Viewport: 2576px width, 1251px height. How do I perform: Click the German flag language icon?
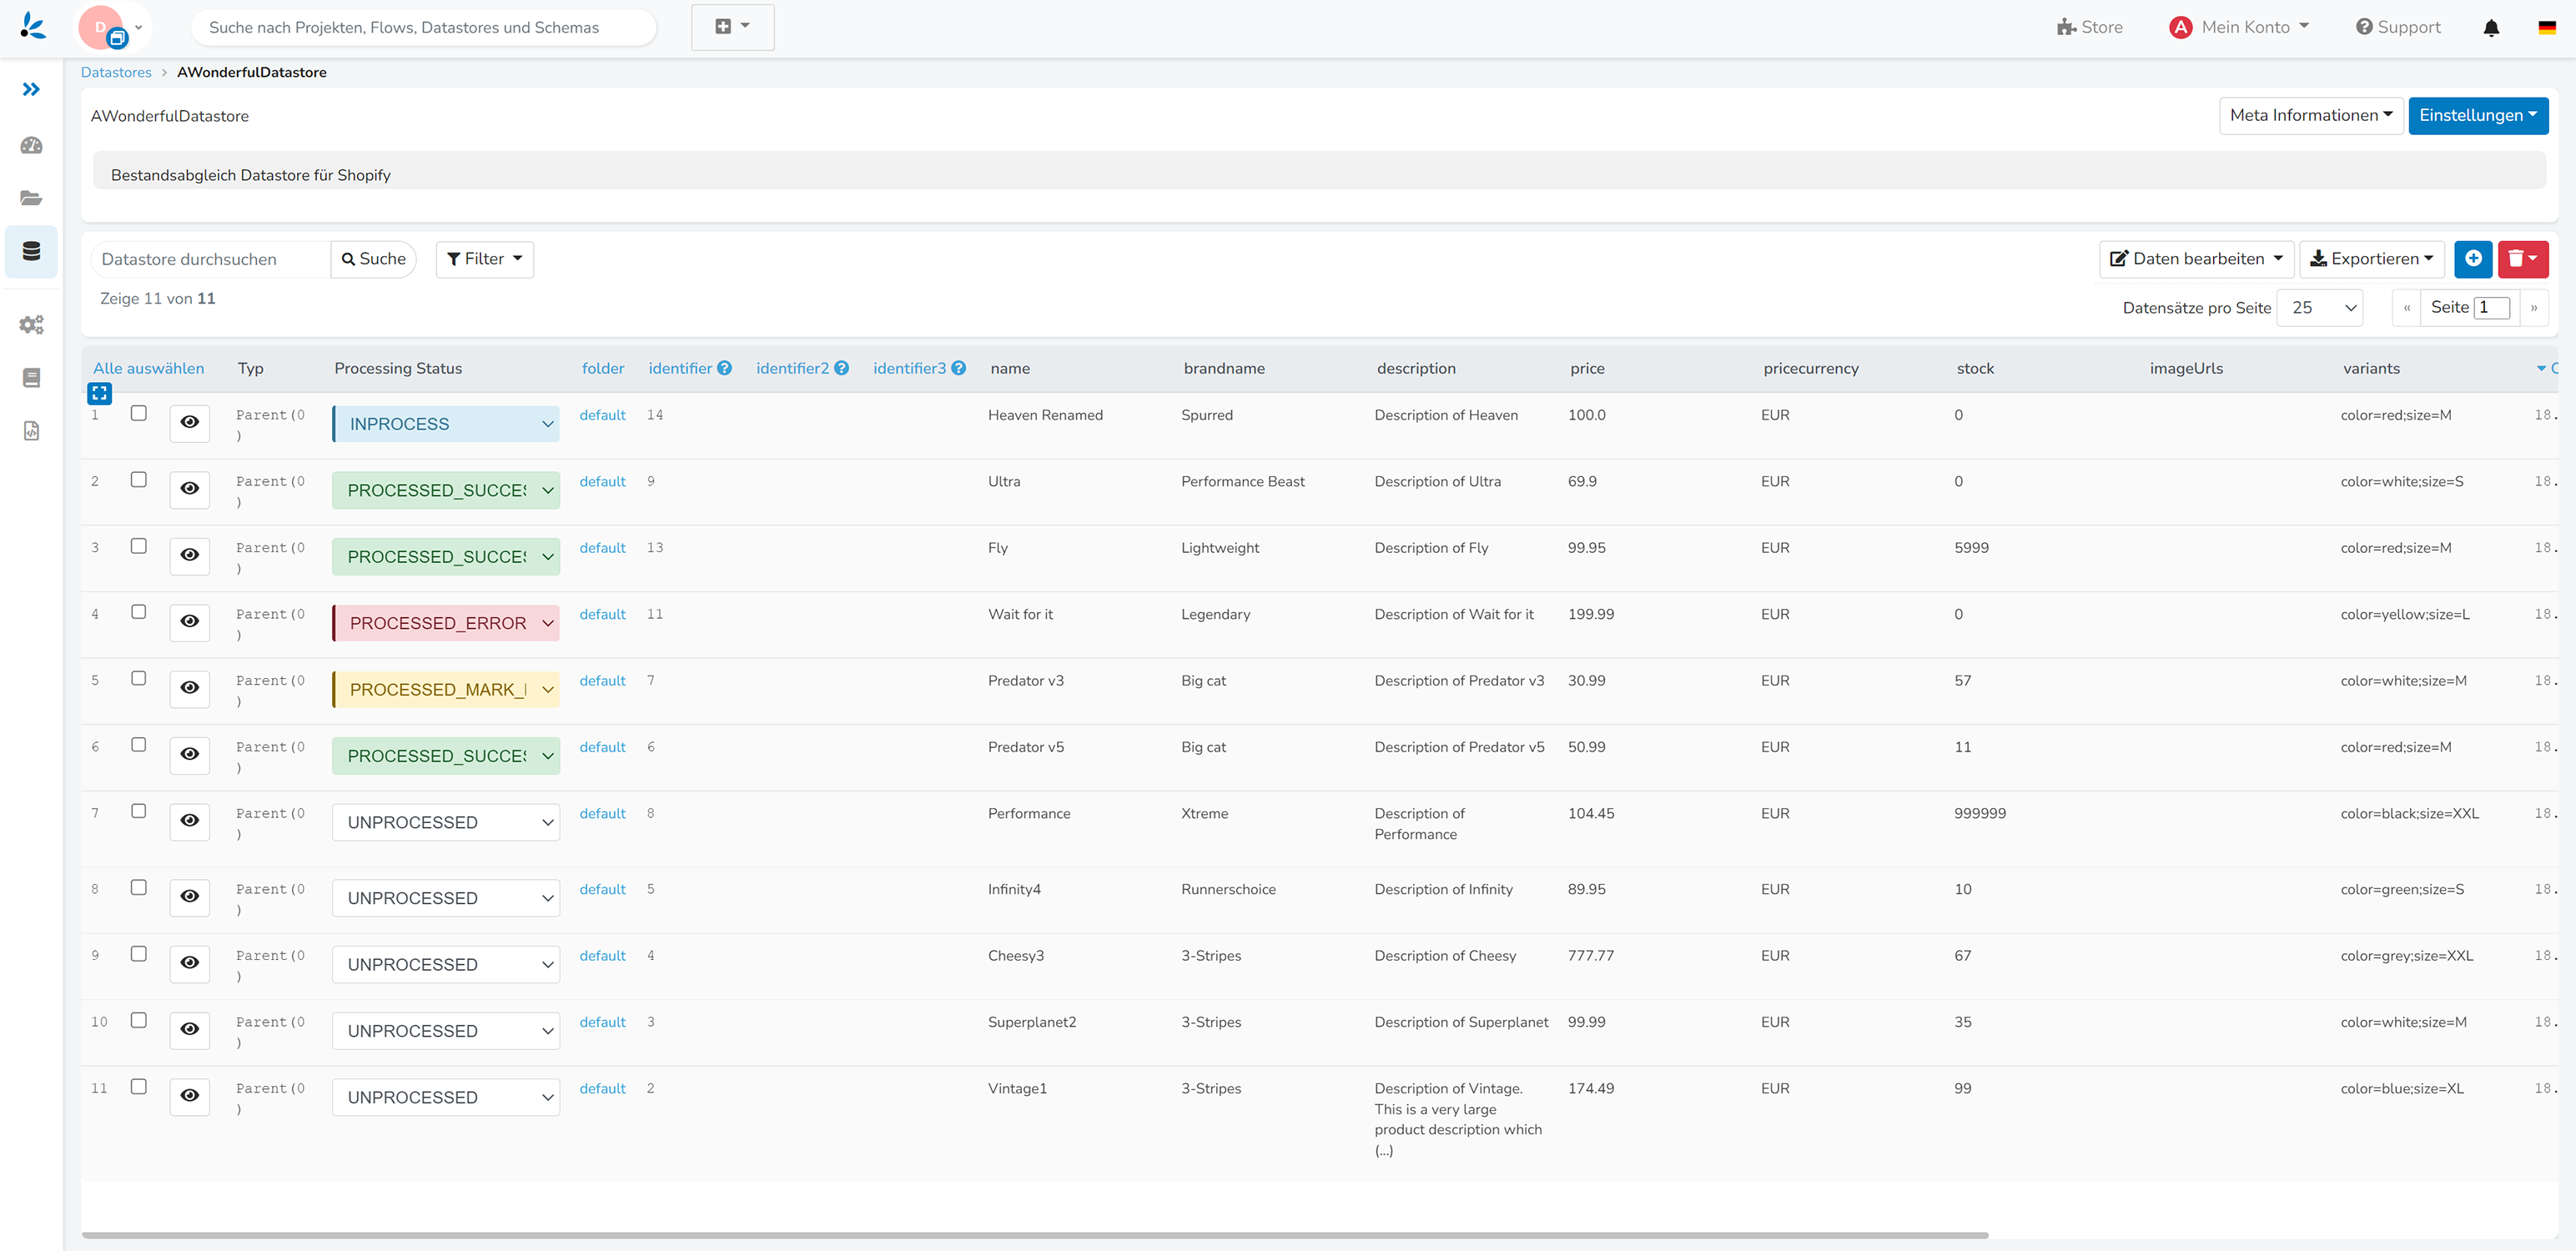2546,28
